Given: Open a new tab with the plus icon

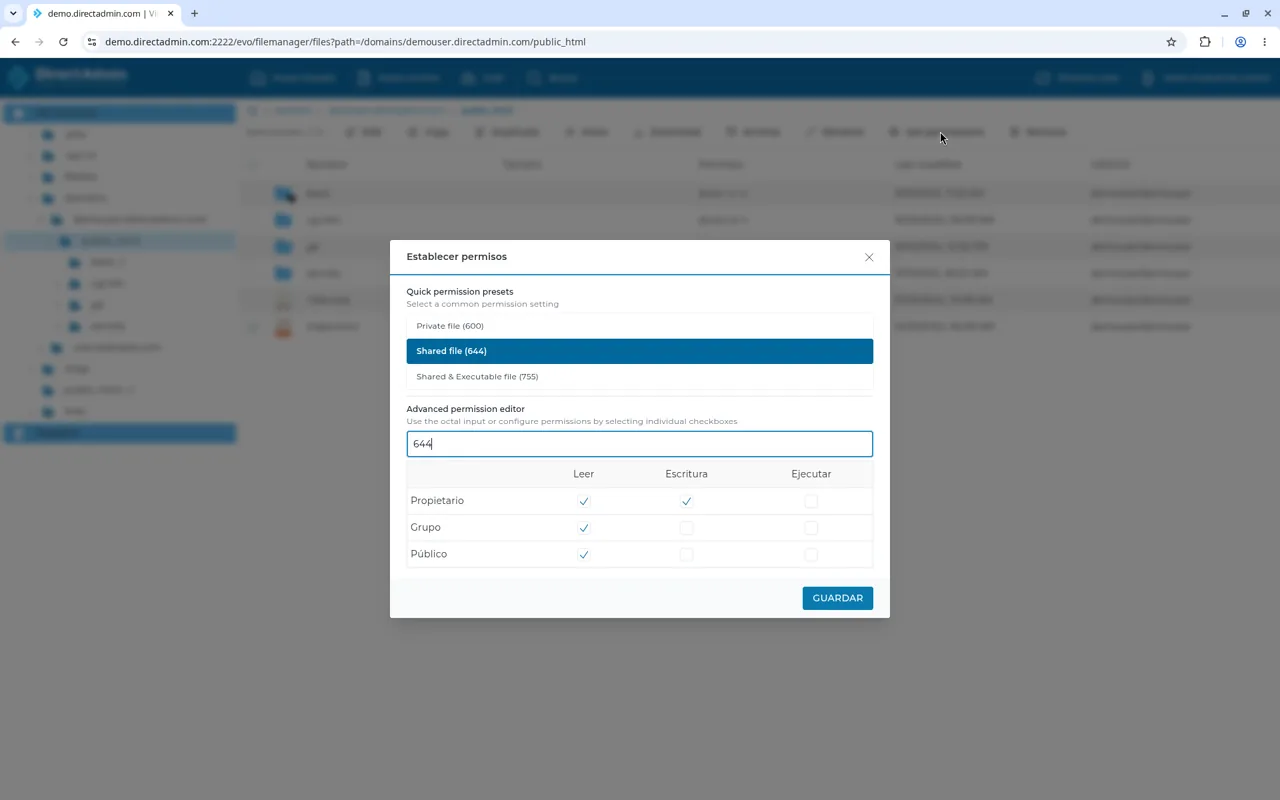Looking at the screenshot, I should (x=194, y=14).
